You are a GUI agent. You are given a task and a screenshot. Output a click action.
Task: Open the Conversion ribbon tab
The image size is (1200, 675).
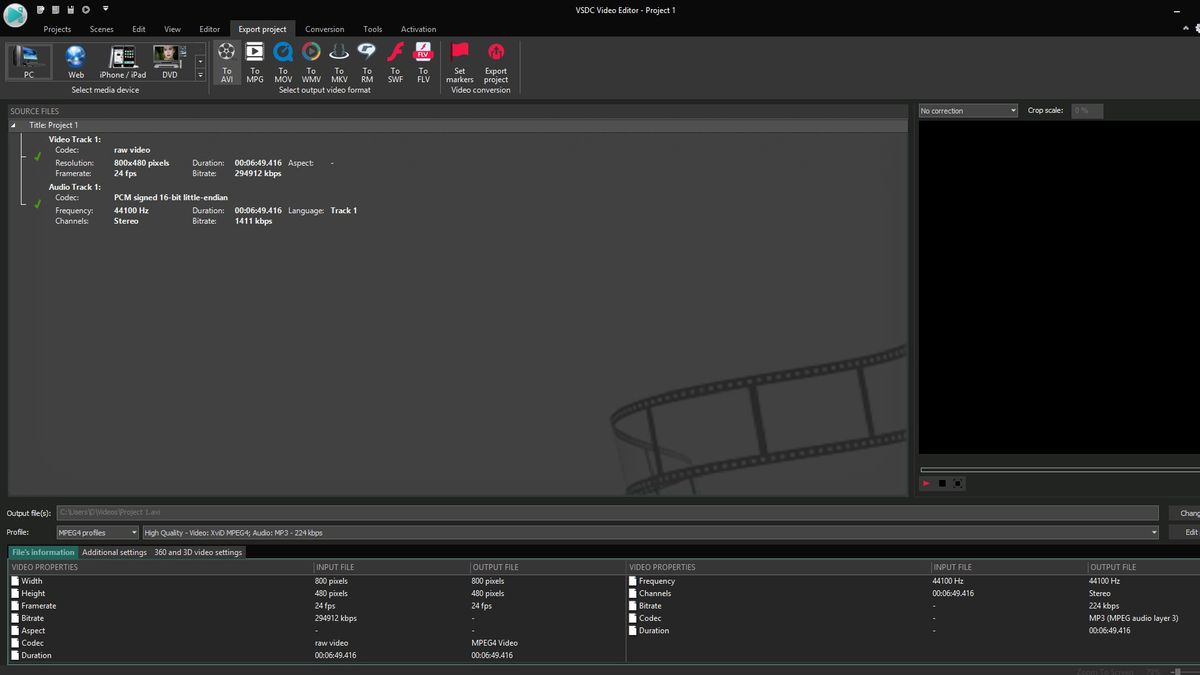point(324,29)
